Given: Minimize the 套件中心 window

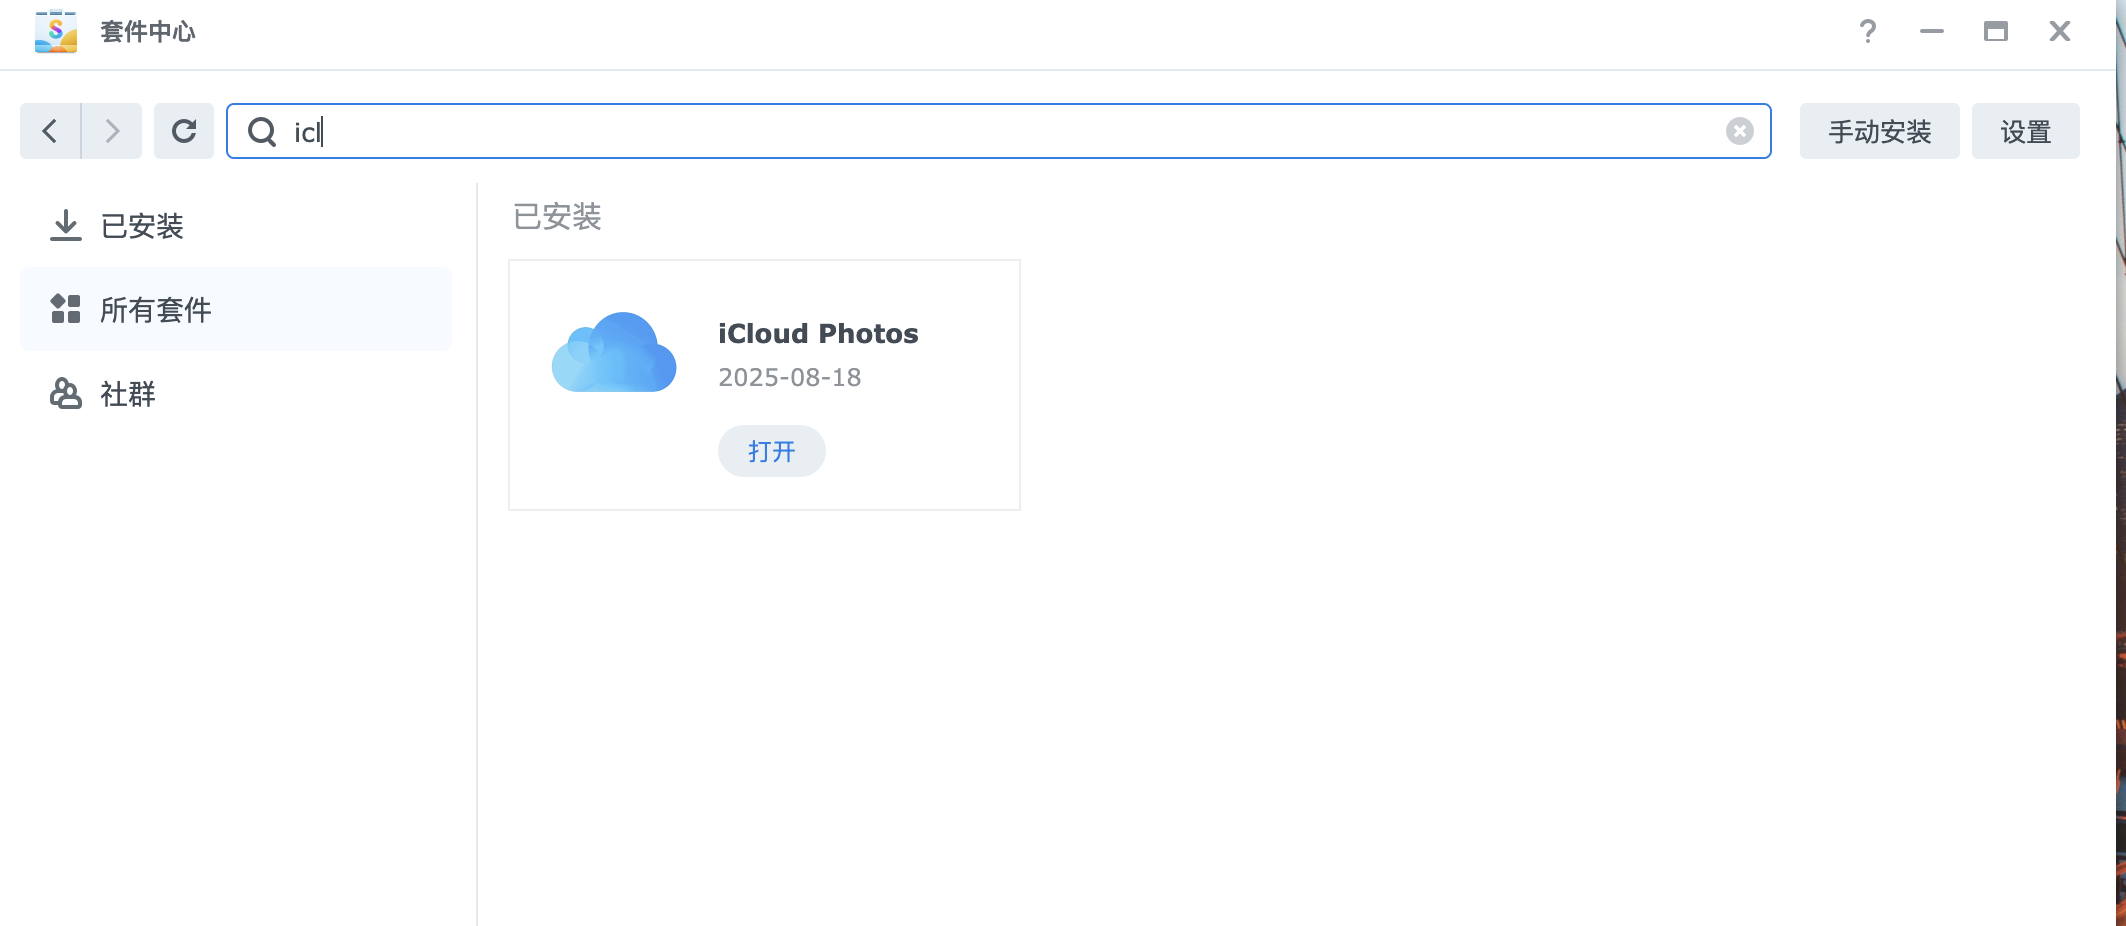Looking at the screenshot, I should click(1931, 32).
